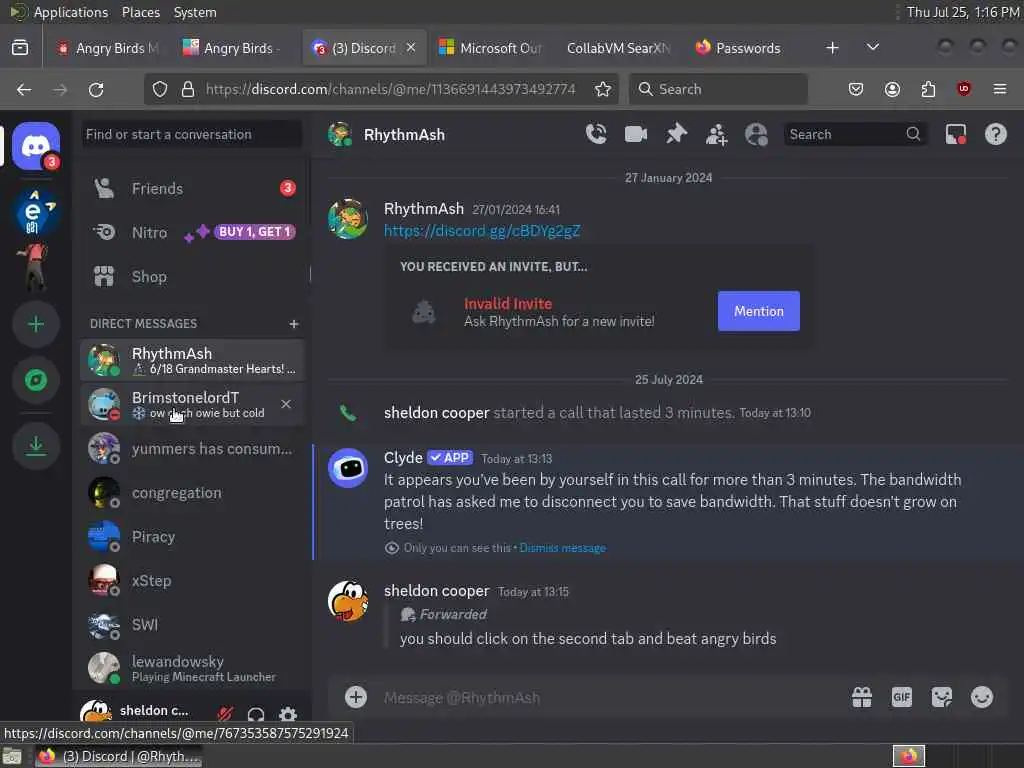Viewport: 1024px width, 768px height.
Task: Open the uBlock Origin extension icon
Action: click(964, 89)
